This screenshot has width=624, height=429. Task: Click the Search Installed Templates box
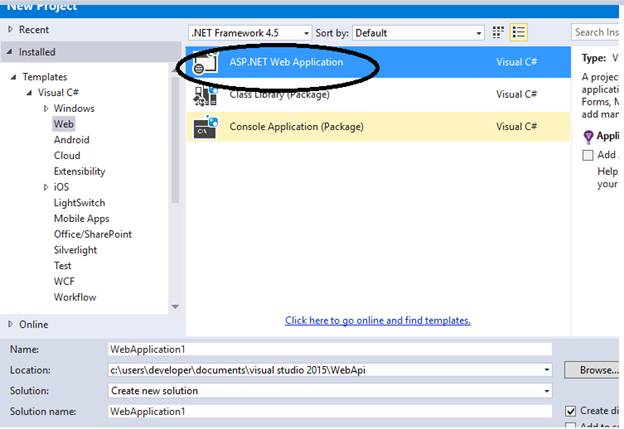point(596,32)
